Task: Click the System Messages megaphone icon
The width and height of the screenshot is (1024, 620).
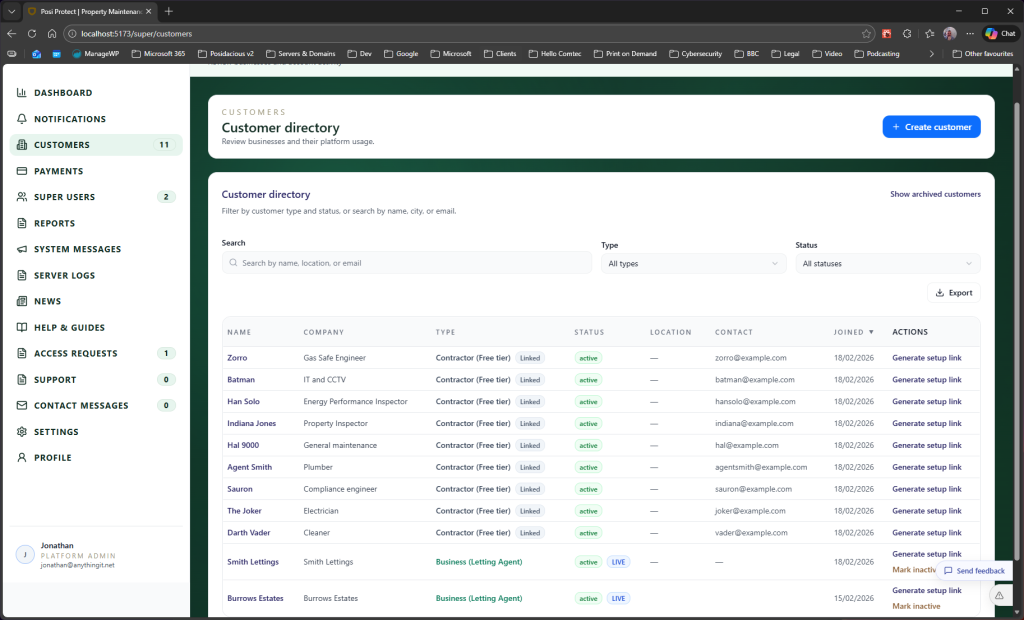Action: 22,249
